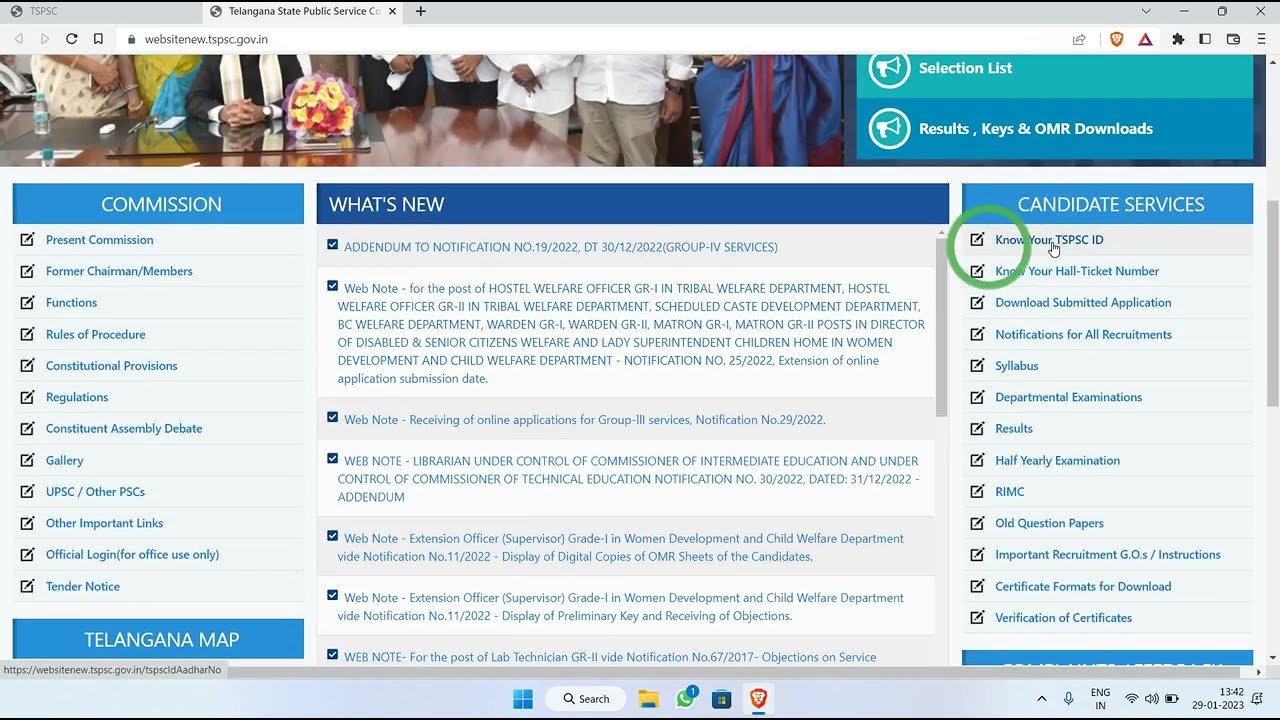Toggle the browser sidebar panel icon

click(1205, 39)
